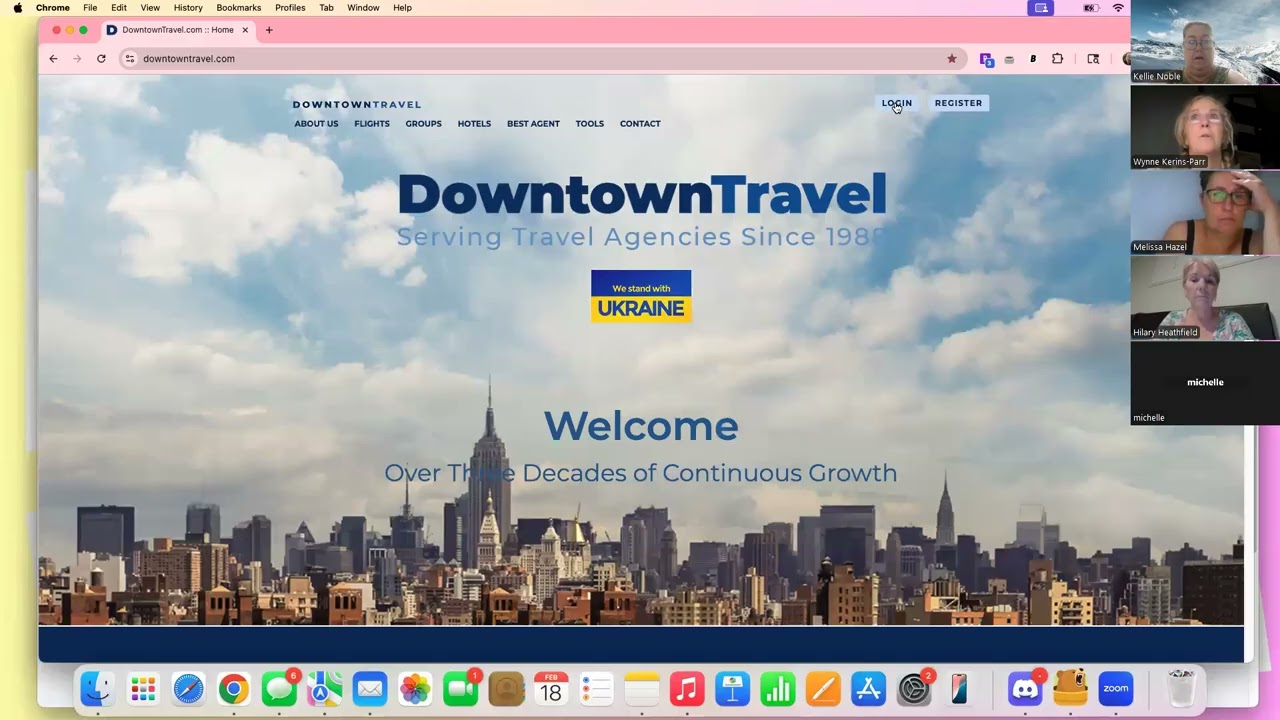Open Mail from the dock
1280x720 pixels.
pos(370,689)
